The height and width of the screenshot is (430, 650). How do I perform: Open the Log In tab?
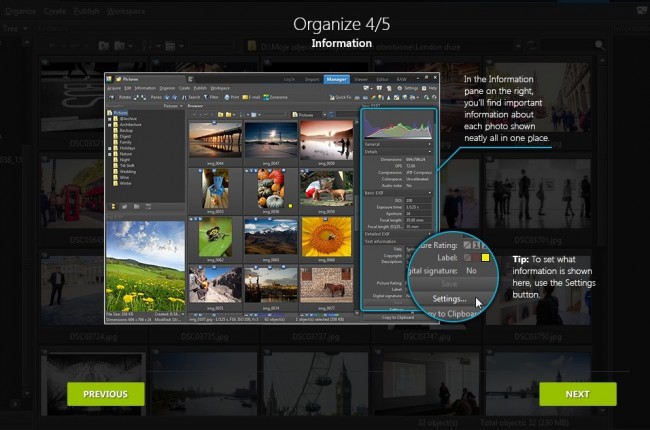(x=289, y=79)
